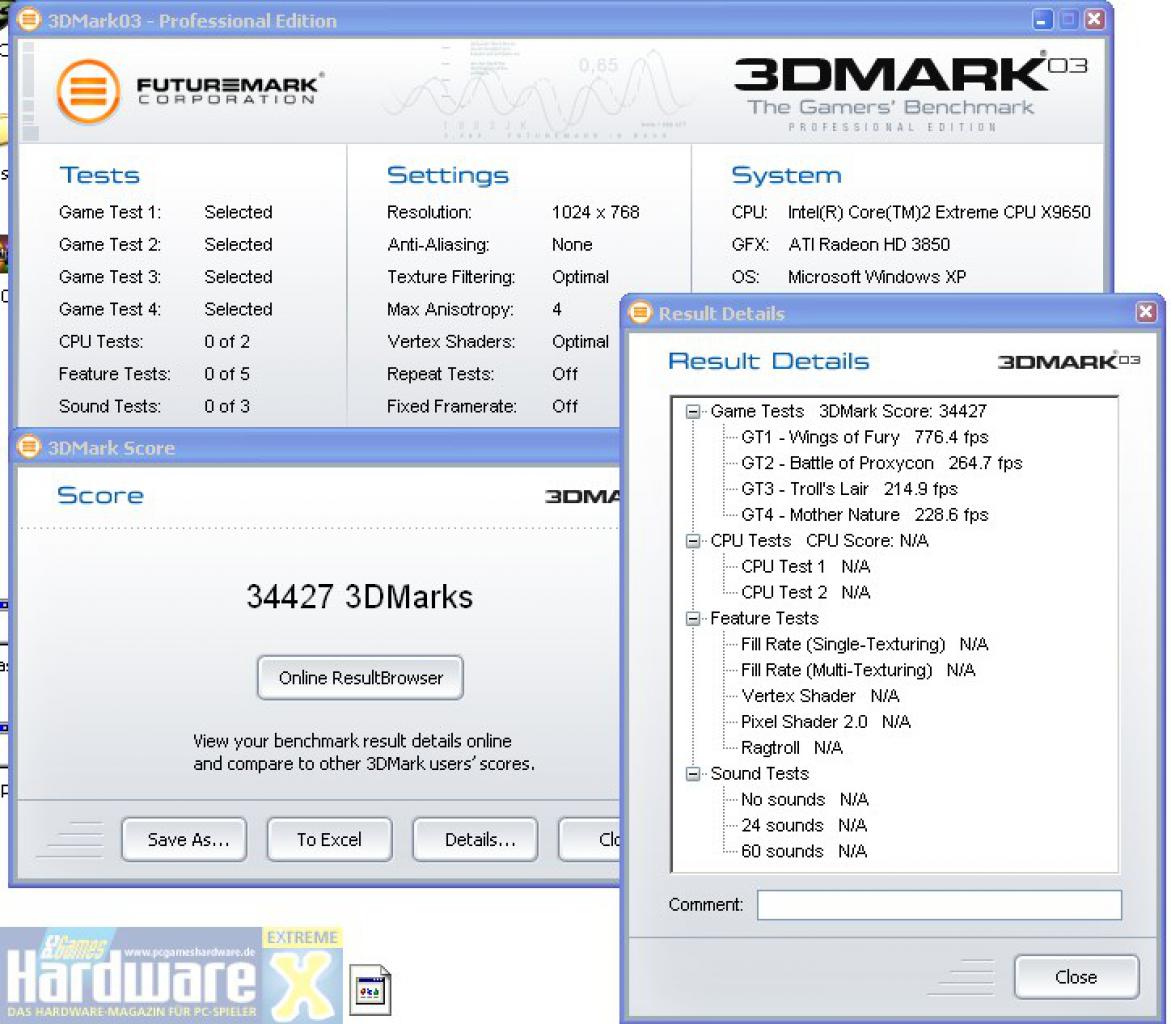Select CPU Test 2 row

click(805, 592)
